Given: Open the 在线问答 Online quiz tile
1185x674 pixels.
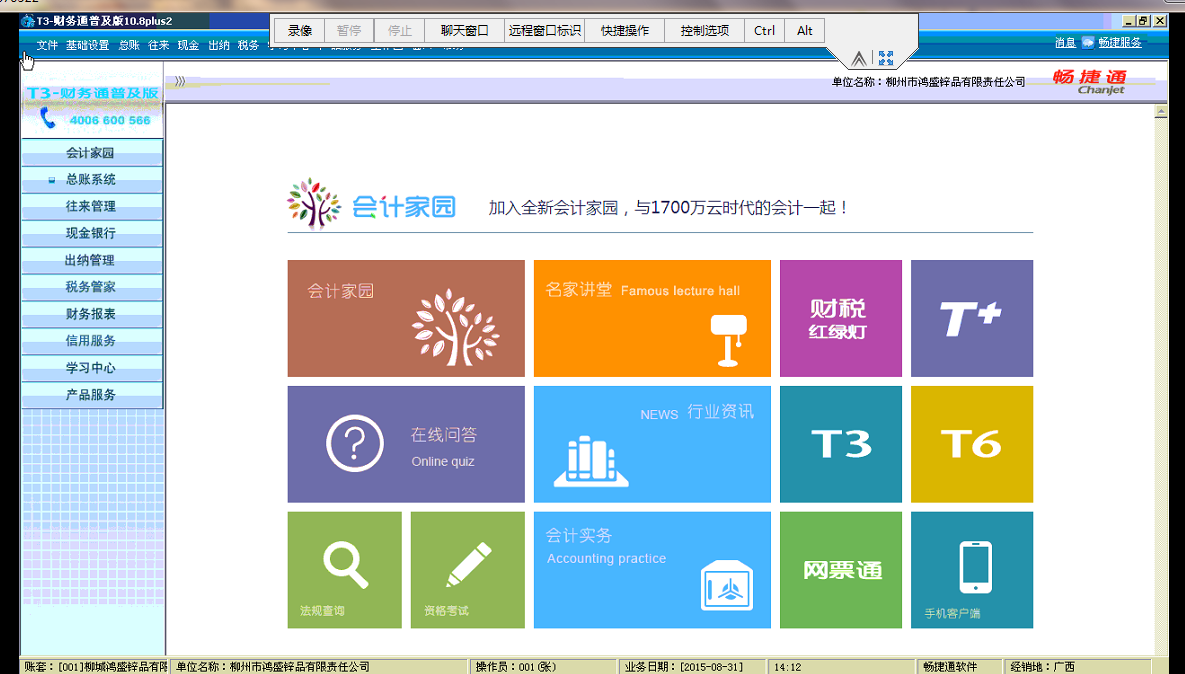Looking at the screenshot, I should coord(406,444).
